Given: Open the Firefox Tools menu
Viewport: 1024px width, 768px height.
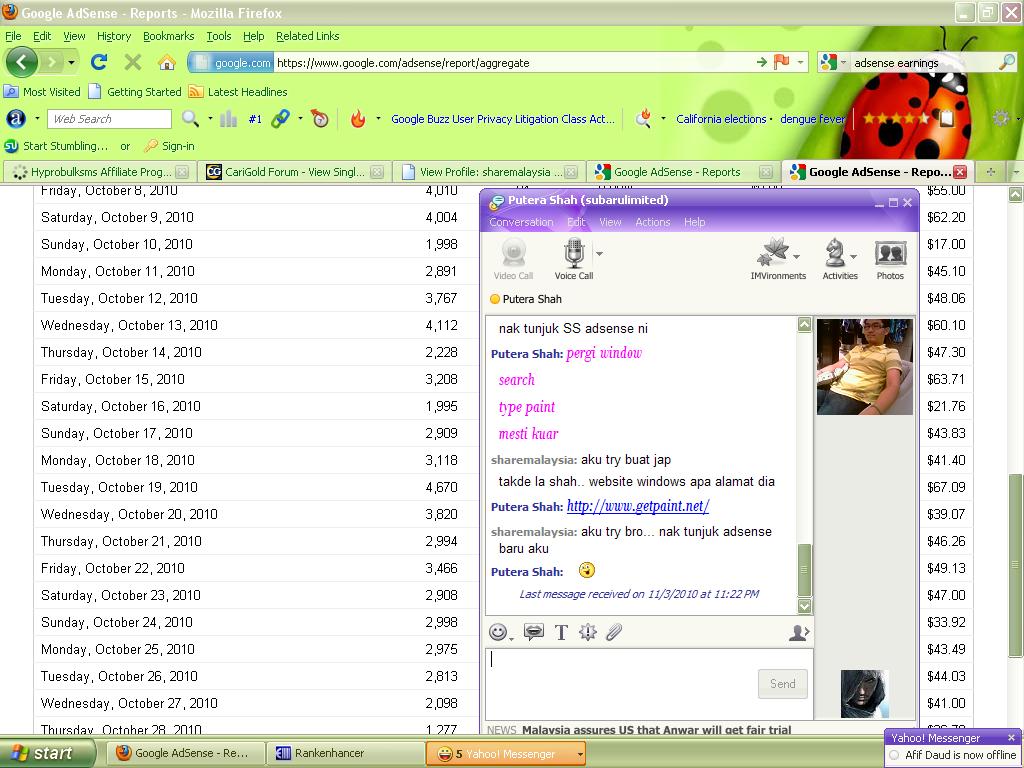Looking at the screenshot, I should pyautogui.click(x=219, y=36).
